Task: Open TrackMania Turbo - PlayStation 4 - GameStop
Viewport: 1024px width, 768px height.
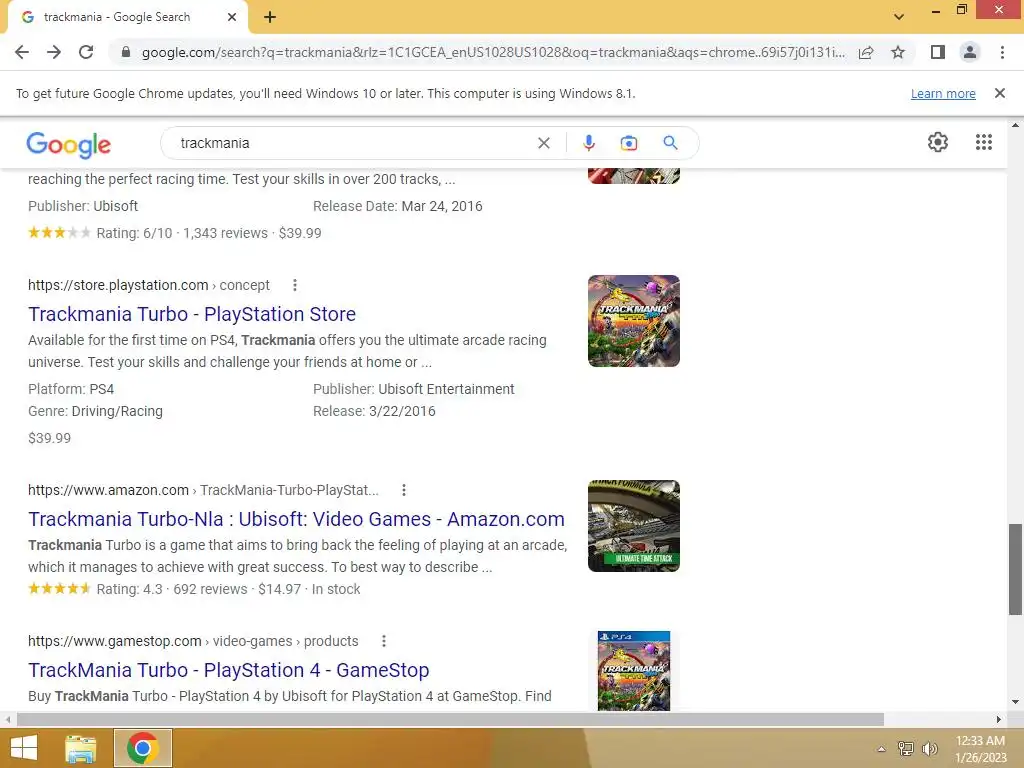Action: coord(229,670)
